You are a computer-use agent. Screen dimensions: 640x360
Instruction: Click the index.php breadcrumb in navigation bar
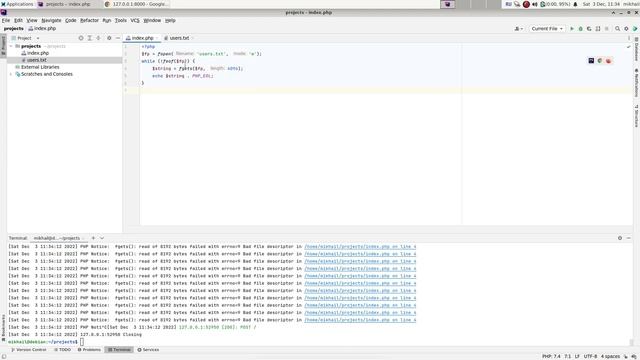click(42, 29)
